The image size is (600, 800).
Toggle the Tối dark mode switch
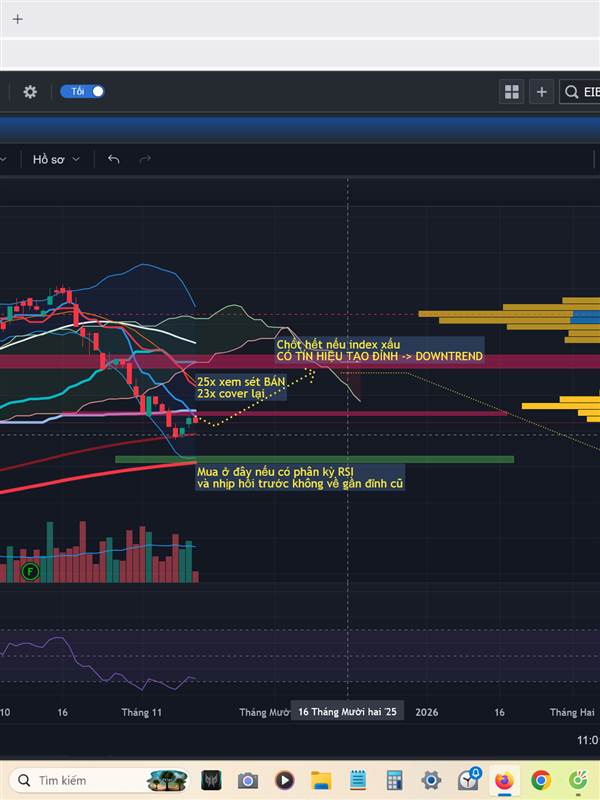[x=82, y=91]
